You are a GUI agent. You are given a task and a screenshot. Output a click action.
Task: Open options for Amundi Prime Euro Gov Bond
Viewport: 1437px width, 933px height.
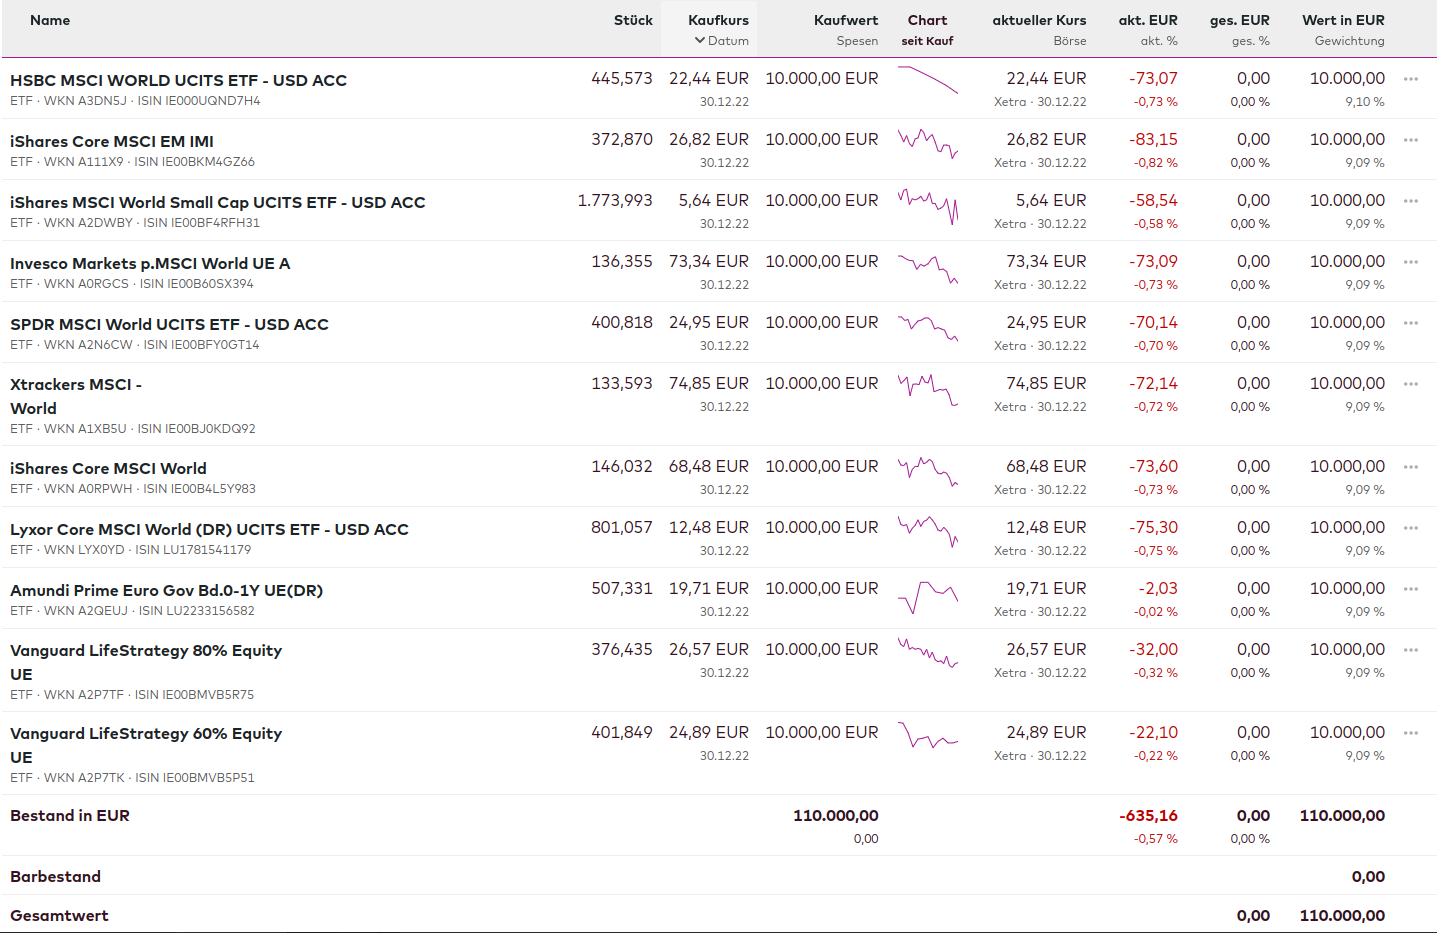[x=1410, y=589]
